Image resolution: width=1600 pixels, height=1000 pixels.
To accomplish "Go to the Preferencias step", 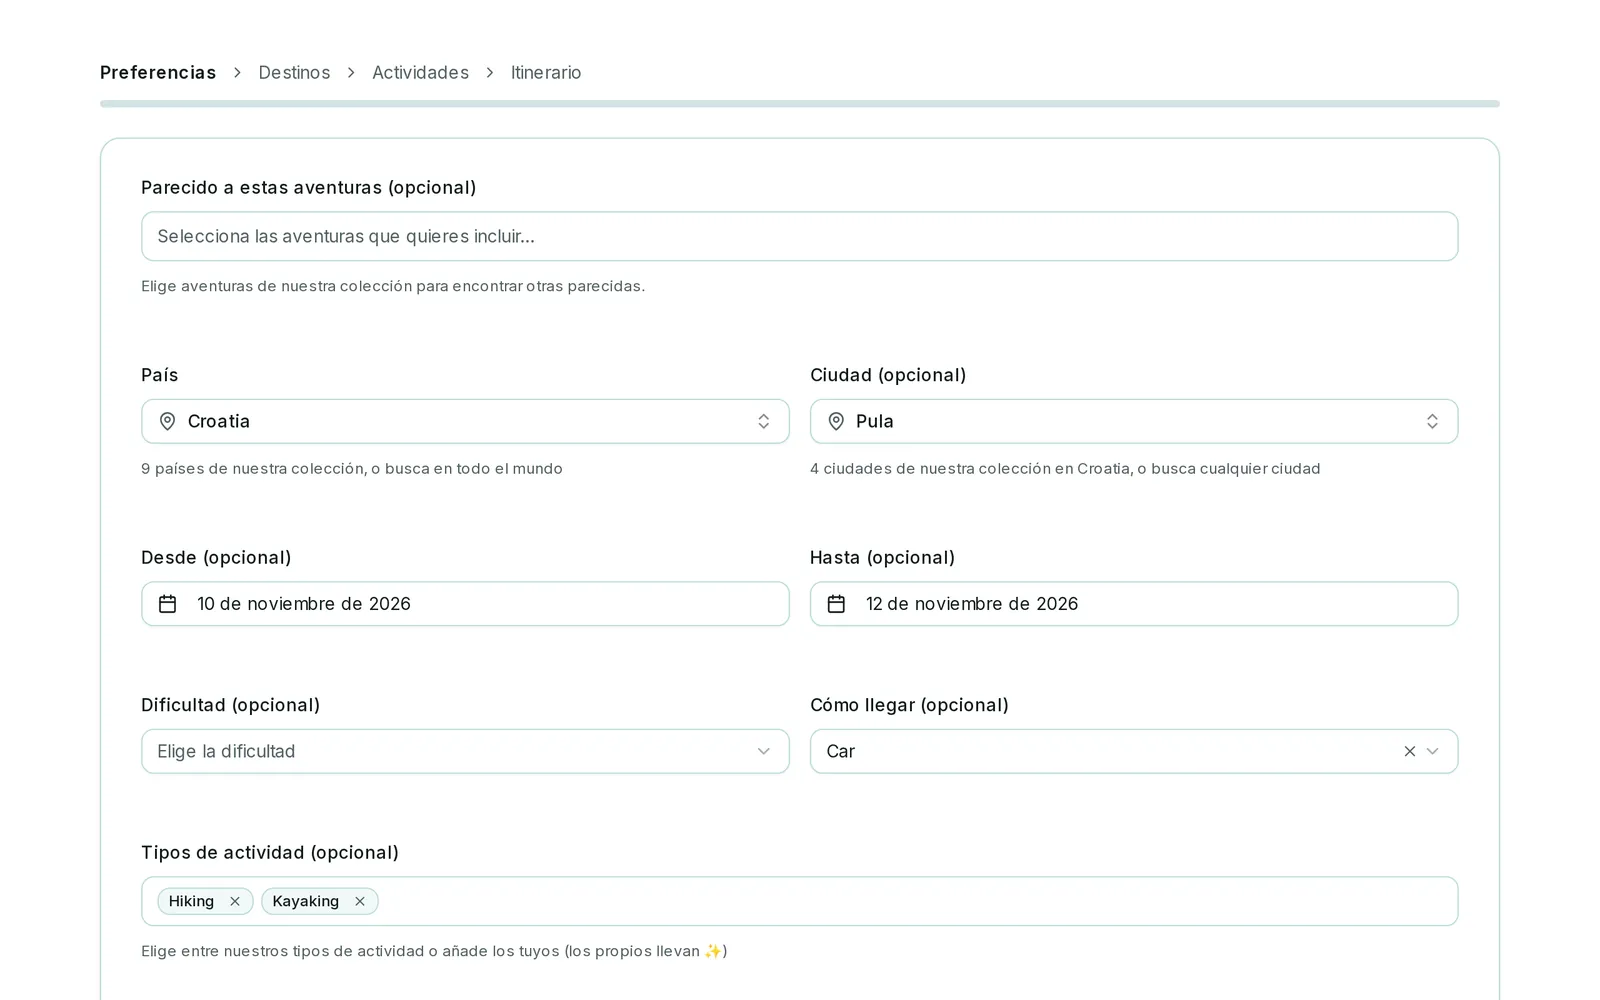I will click(x=158, y=72).
